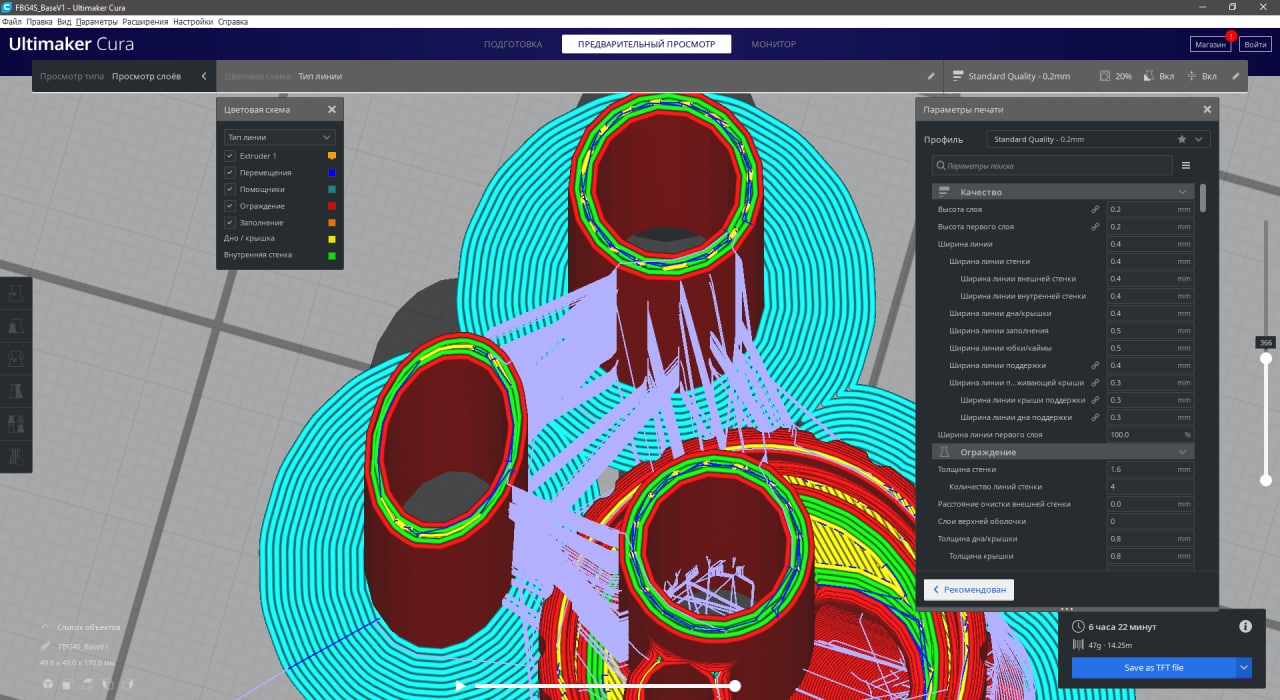Click the print settings panel scrollbar
The image size is (1280, 700).
tap(1203, 197)
